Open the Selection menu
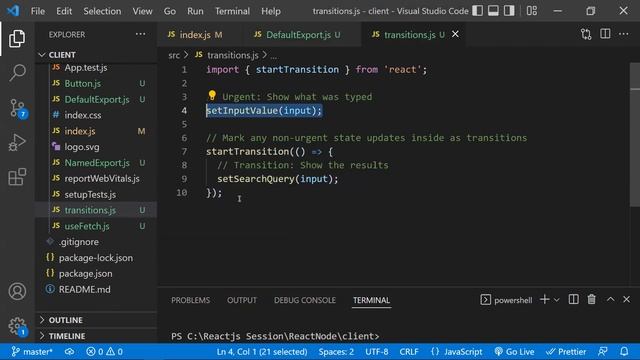The height and width of the screenshot is (360, 640). [102, 11]
